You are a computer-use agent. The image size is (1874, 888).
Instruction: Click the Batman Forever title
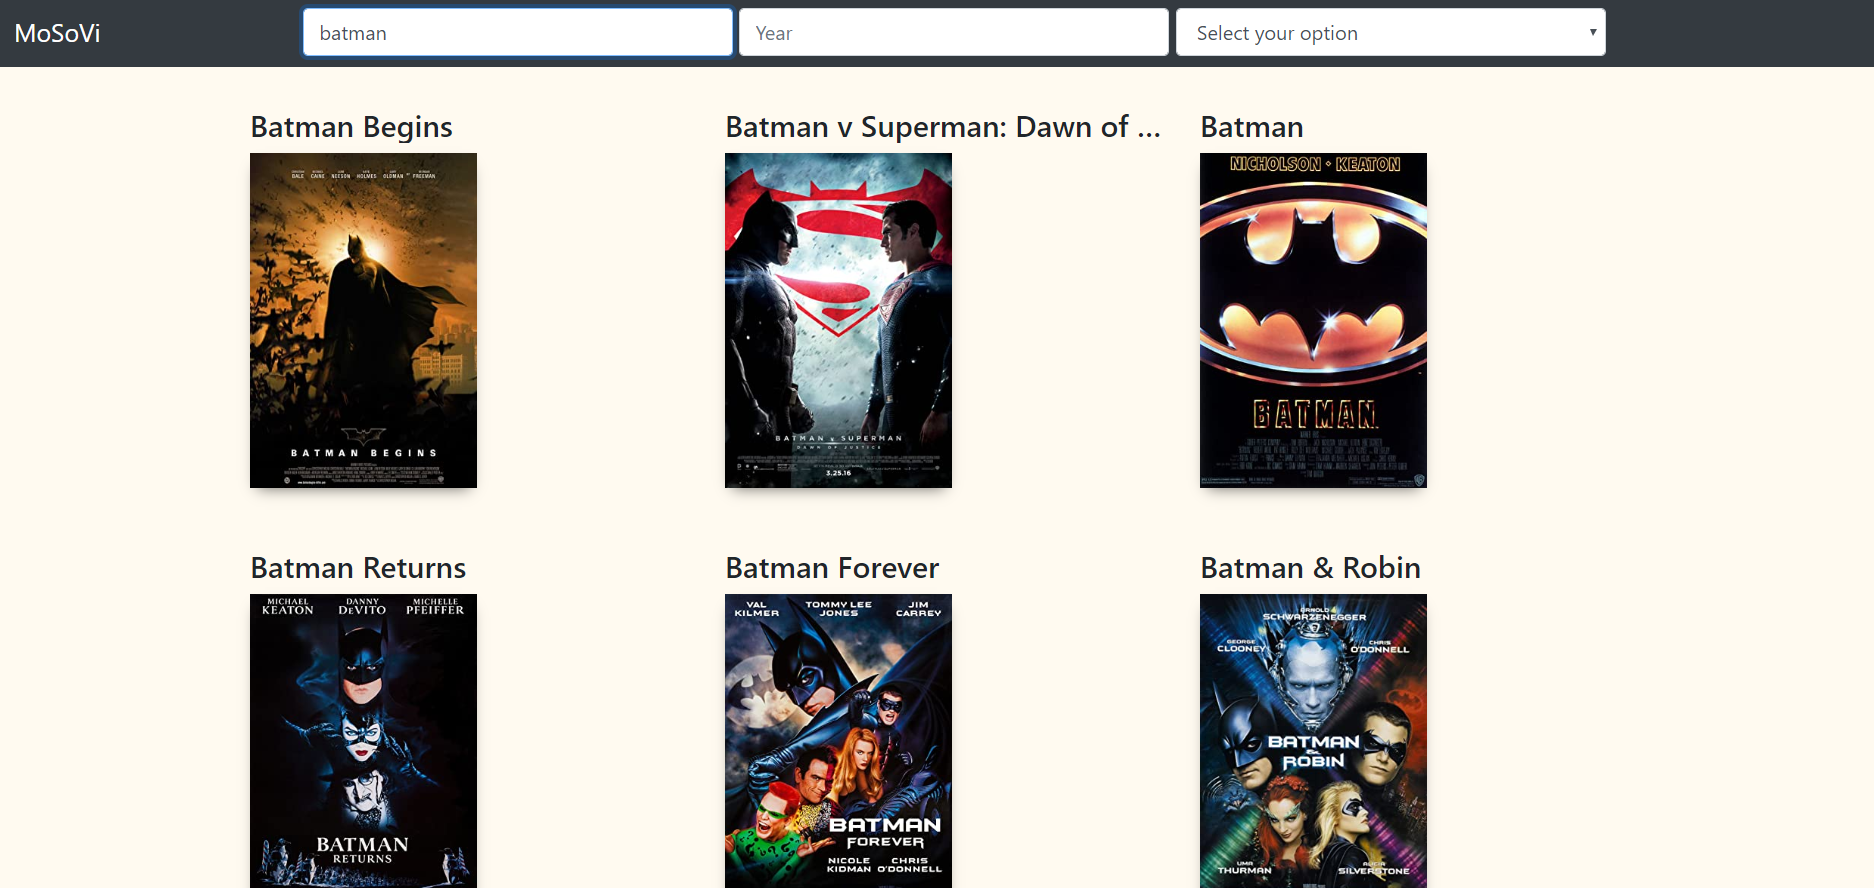[x=832, y=568]
